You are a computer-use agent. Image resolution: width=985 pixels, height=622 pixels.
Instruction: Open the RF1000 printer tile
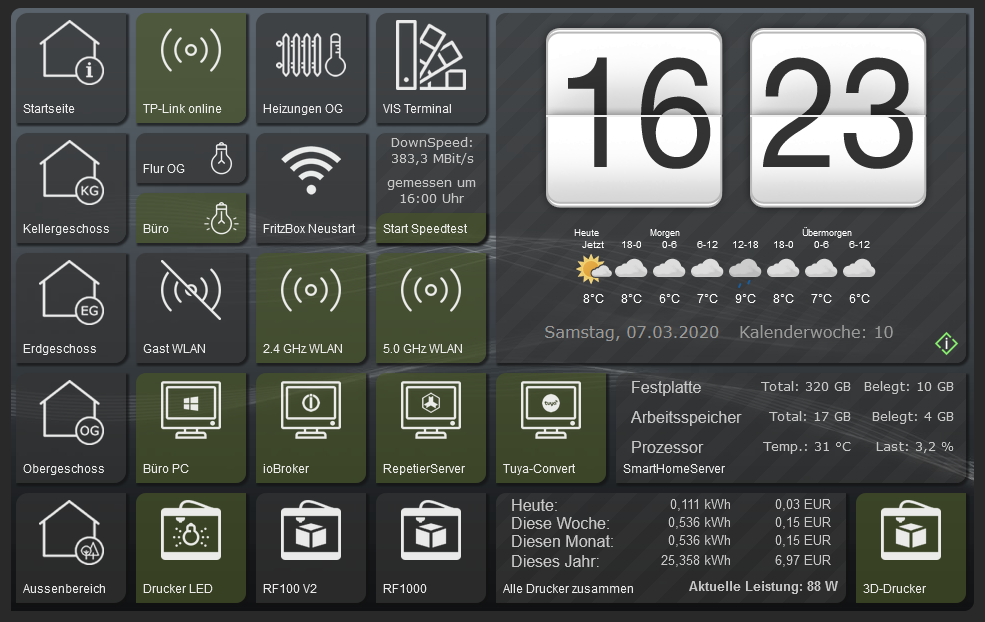431,548
